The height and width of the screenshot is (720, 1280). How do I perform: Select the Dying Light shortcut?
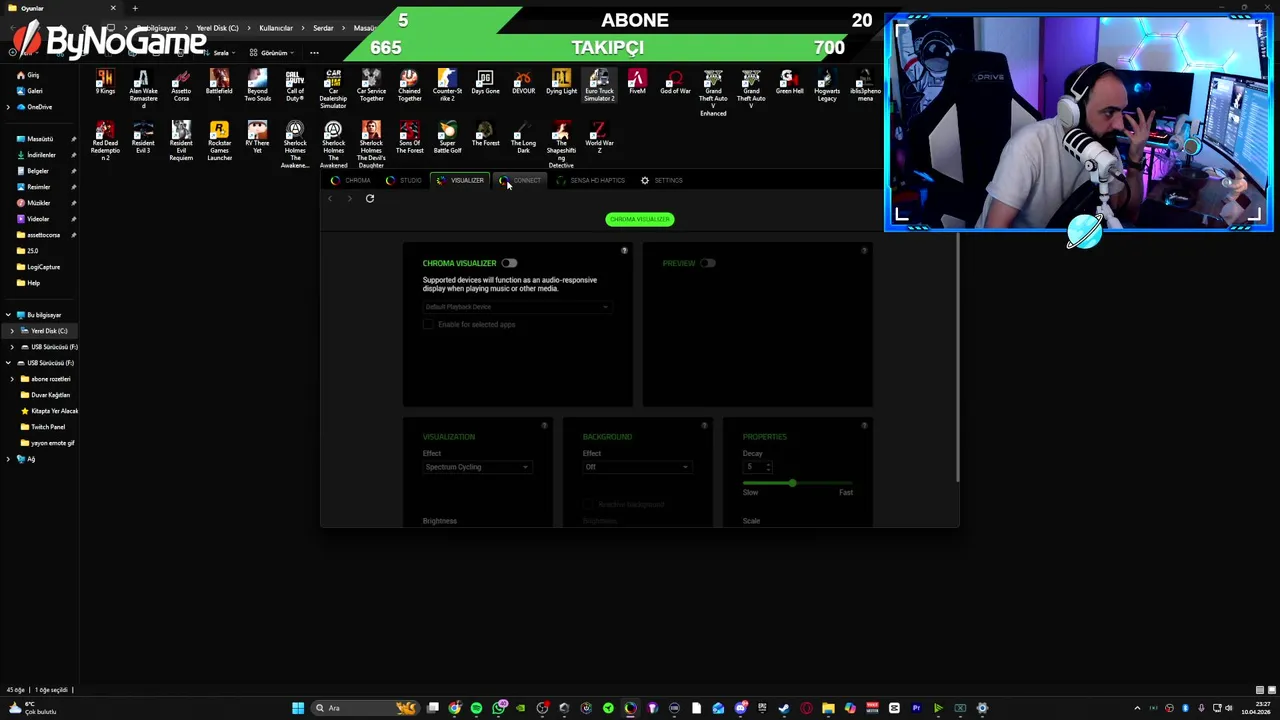pyautogui.click(x=561, y=83)
